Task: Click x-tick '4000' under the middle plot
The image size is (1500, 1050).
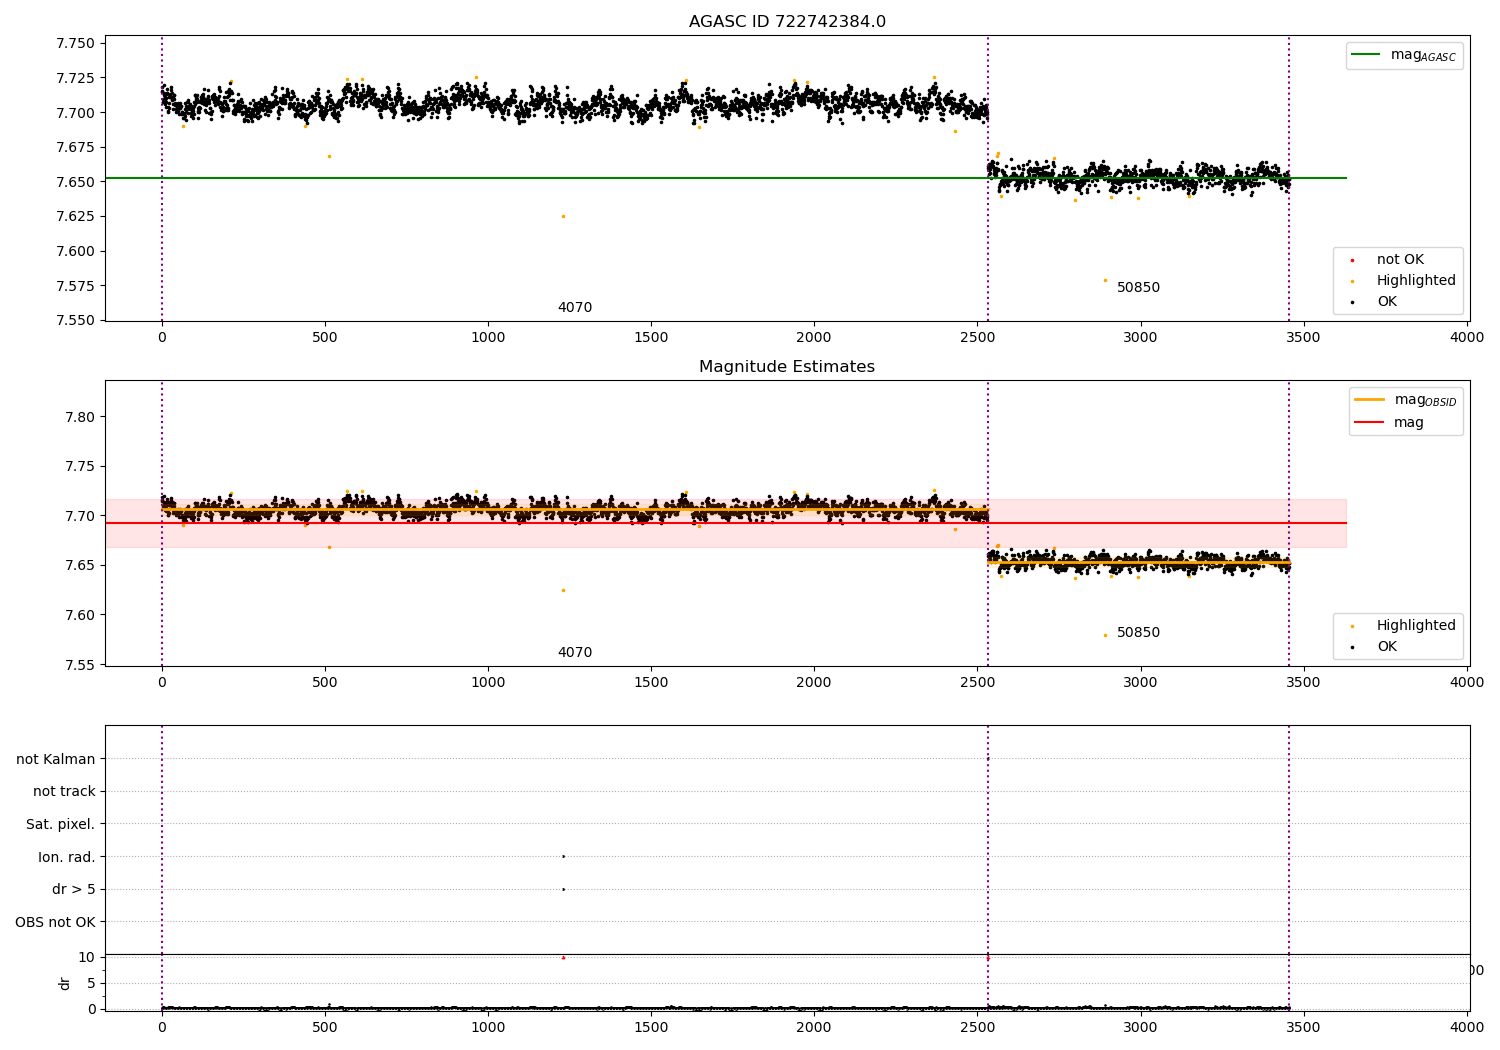Action: (x=1467, y=683)
